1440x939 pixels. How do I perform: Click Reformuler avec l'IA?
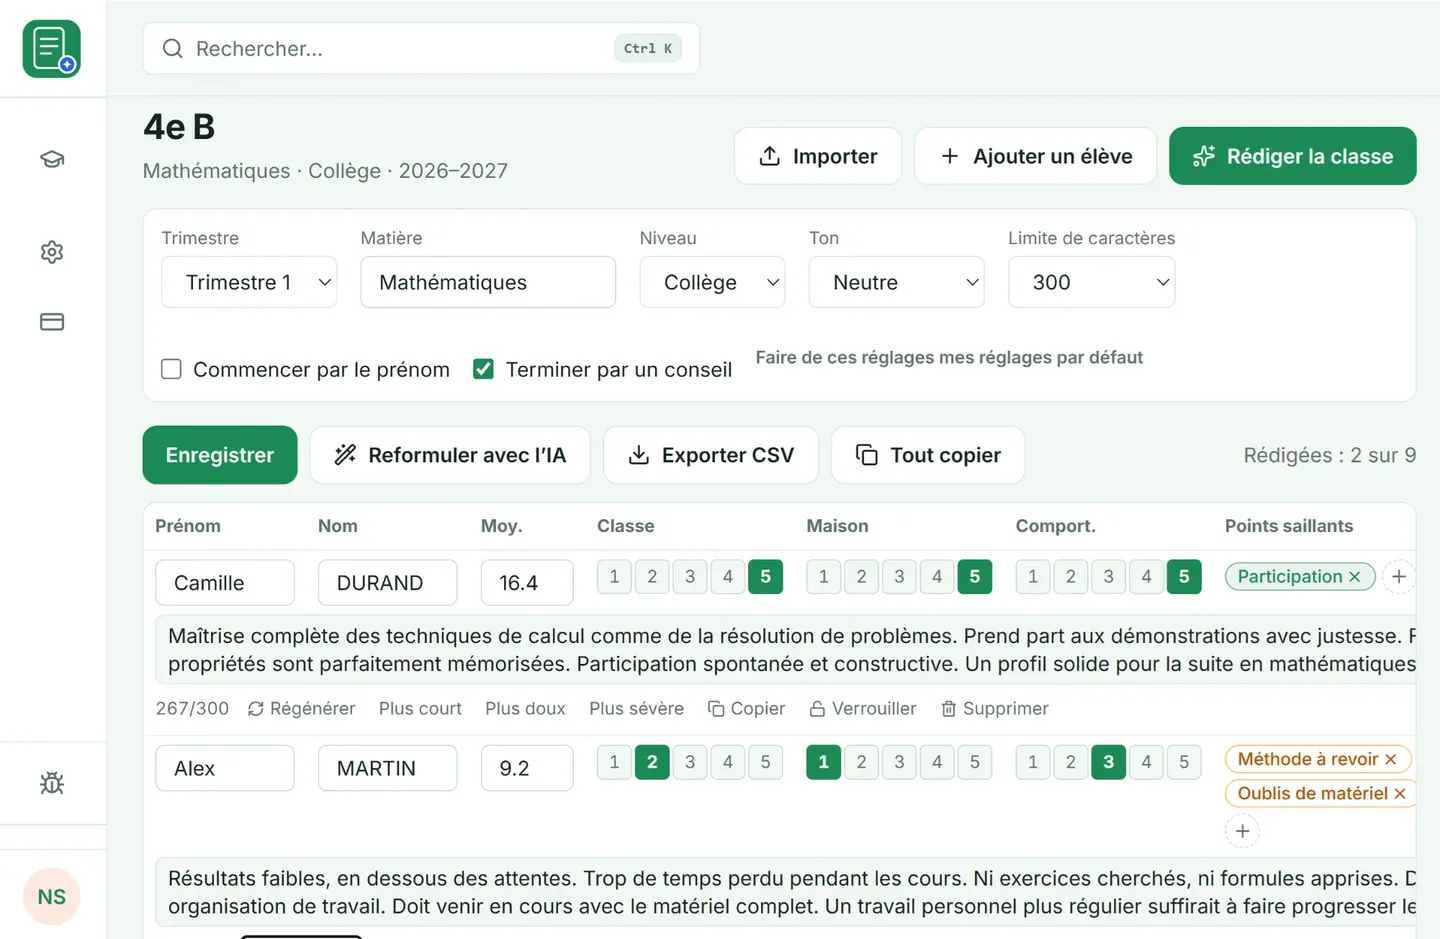pyautogui.click(x=450, y=455)
